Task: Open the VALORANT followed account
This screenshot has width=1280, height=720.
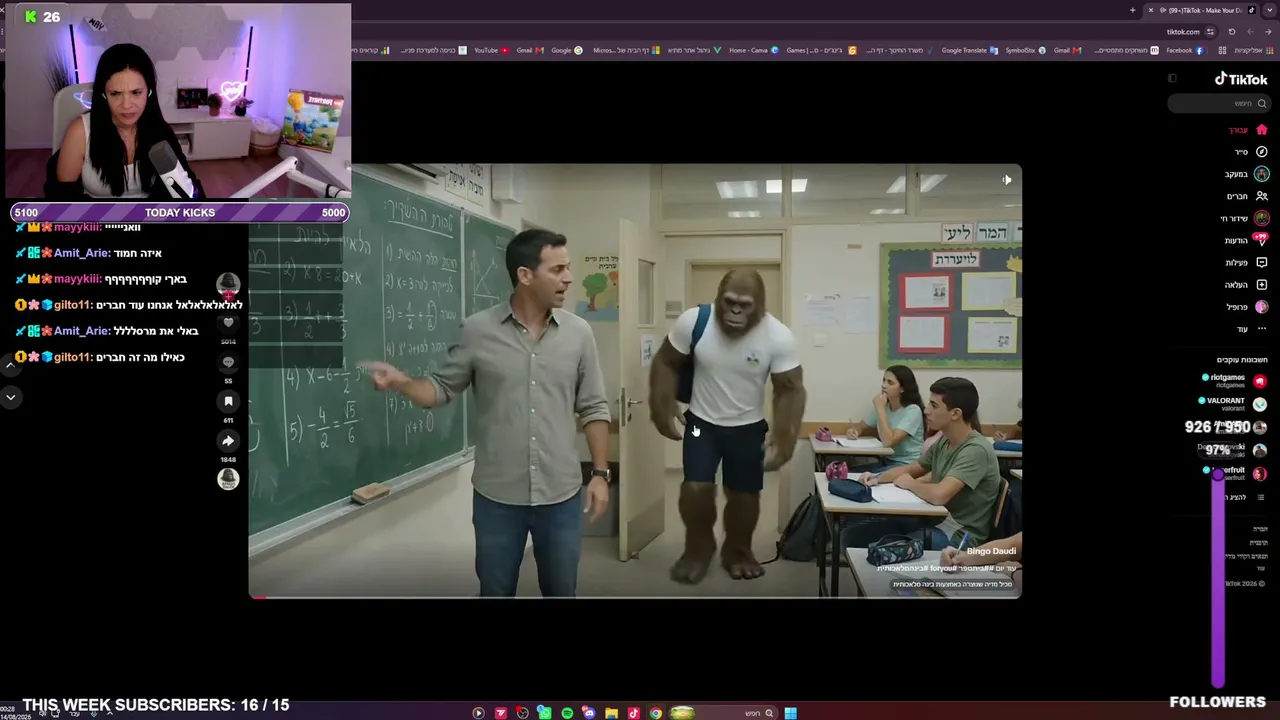Action: 1234,403
